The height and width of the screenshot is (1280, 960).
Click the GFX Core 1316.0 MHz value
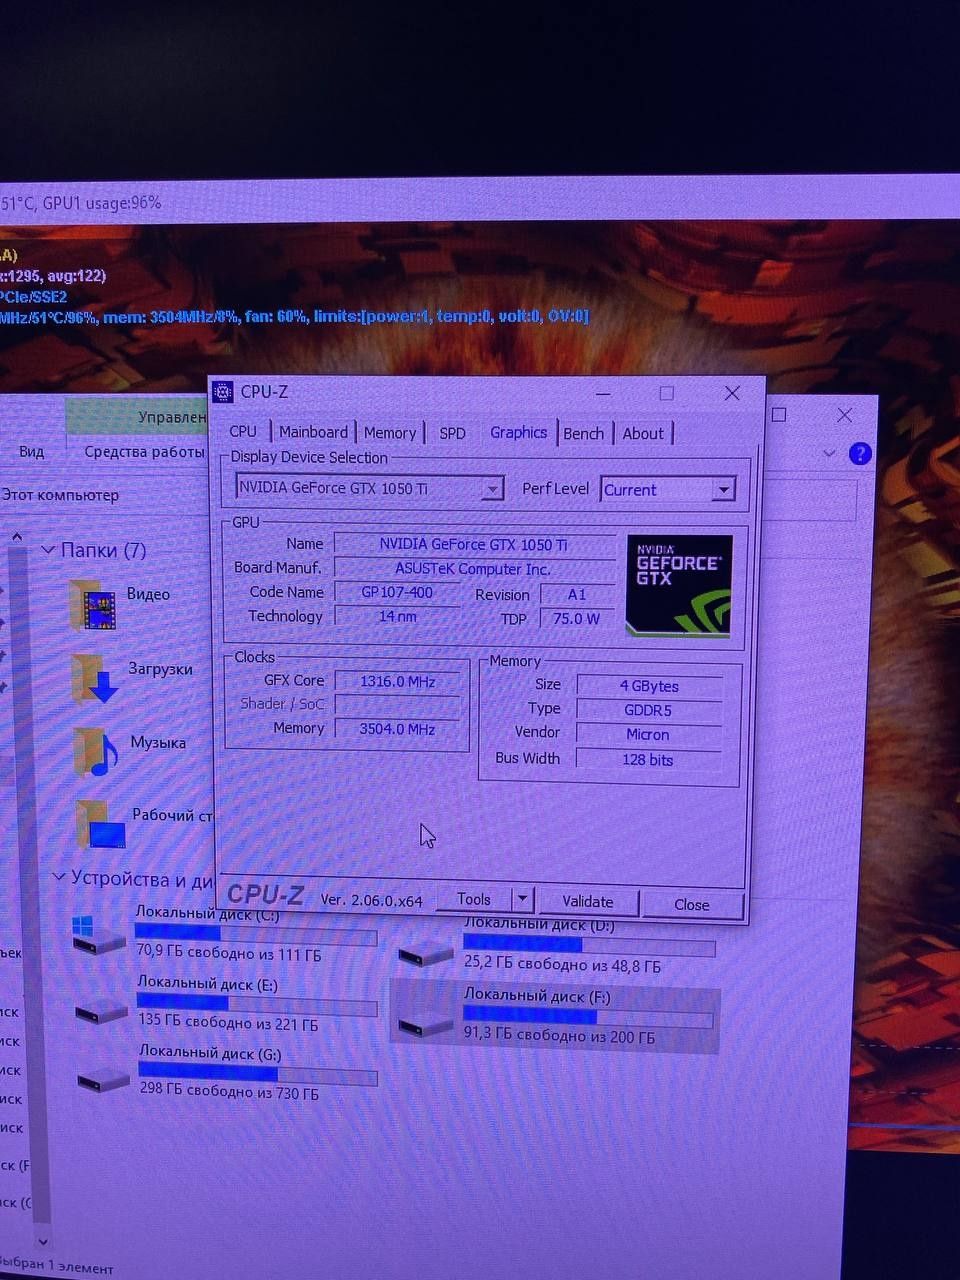pos(398,681)
